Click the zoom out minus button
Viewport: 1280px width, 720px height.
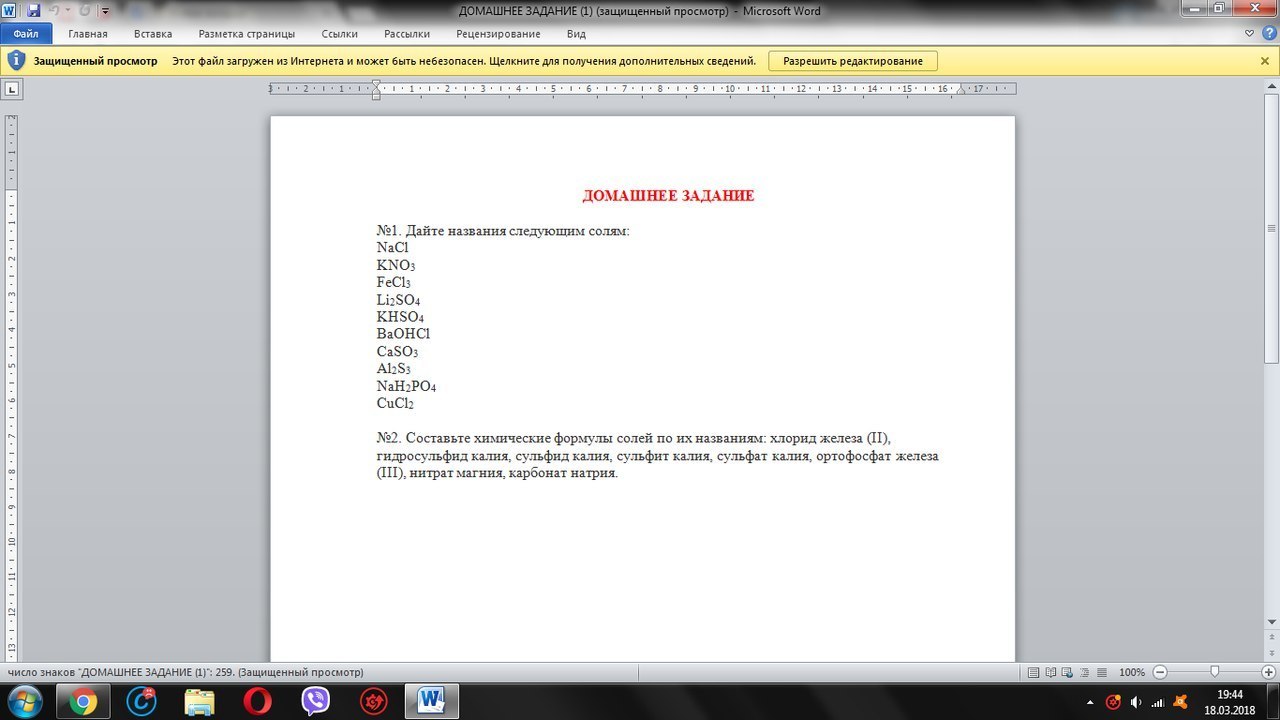coord(1159,672)
